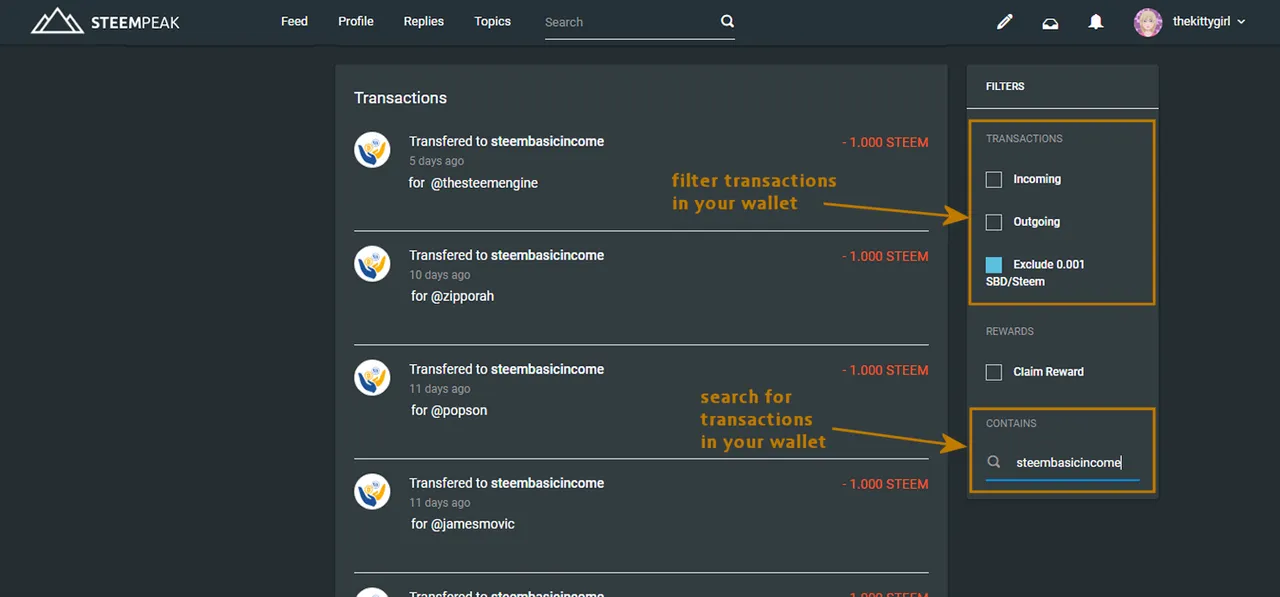Click the -1.000 STEEM amount for @jamesmovic
The image size is (1280, 597).
click(885, 484)
